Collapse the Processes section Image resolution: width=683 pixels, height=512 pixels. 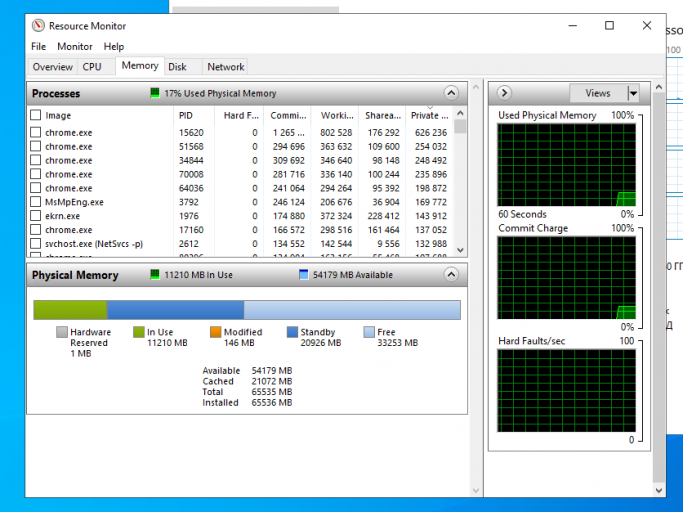point(451,93)
